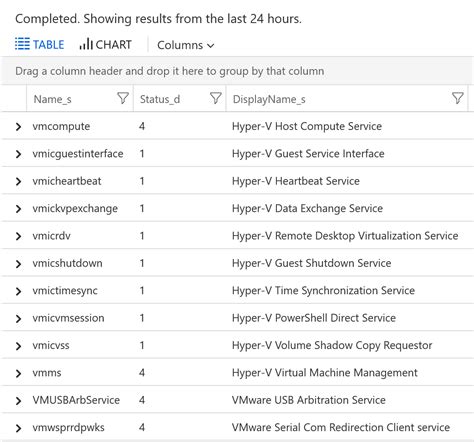
Task: Expand the VMUSBArbService row
Action: [x=18, y=400]
